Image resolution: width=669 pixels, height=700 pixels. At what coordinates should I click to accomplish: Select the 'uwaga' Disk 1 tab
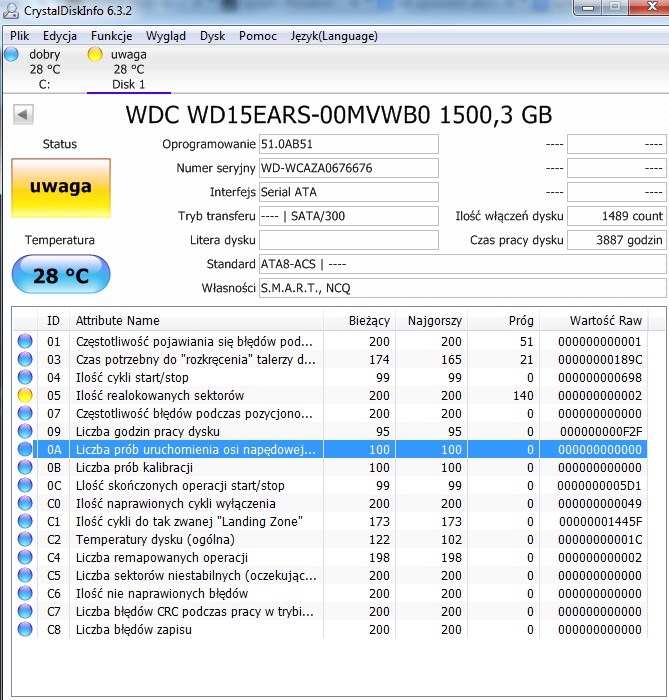(x=129, y=69)
